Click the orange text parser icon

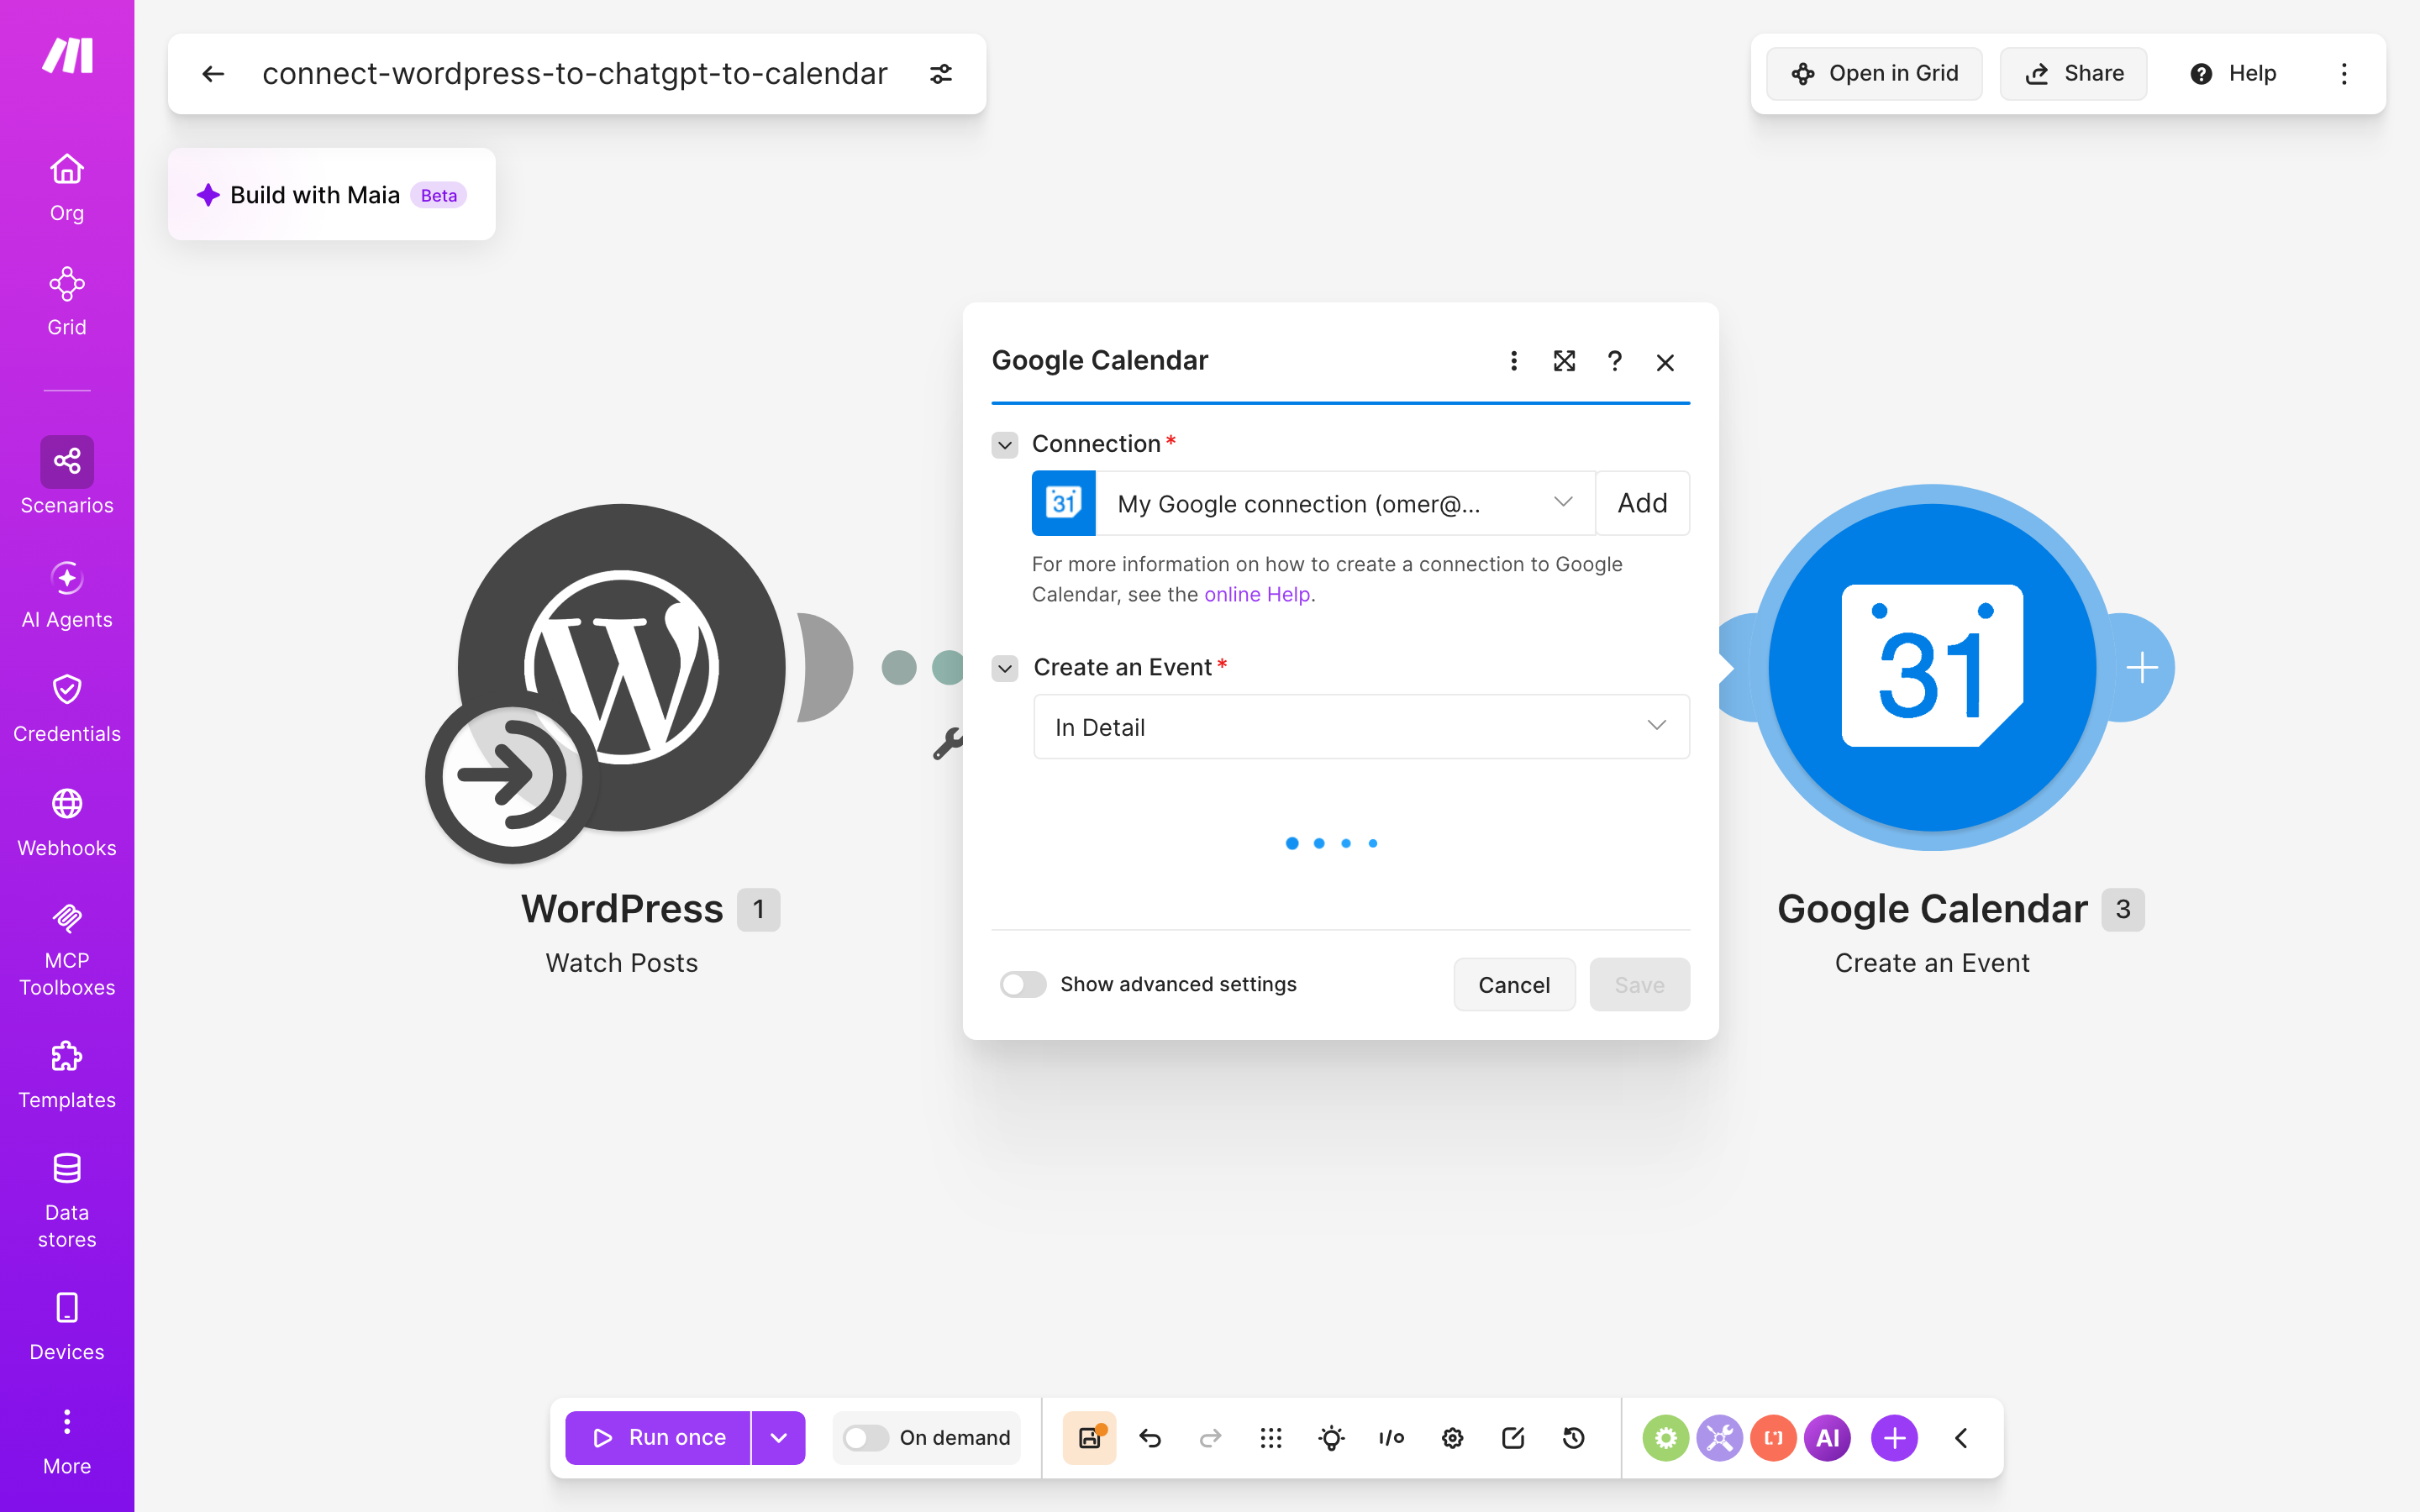click(x=1773, y=1438)
